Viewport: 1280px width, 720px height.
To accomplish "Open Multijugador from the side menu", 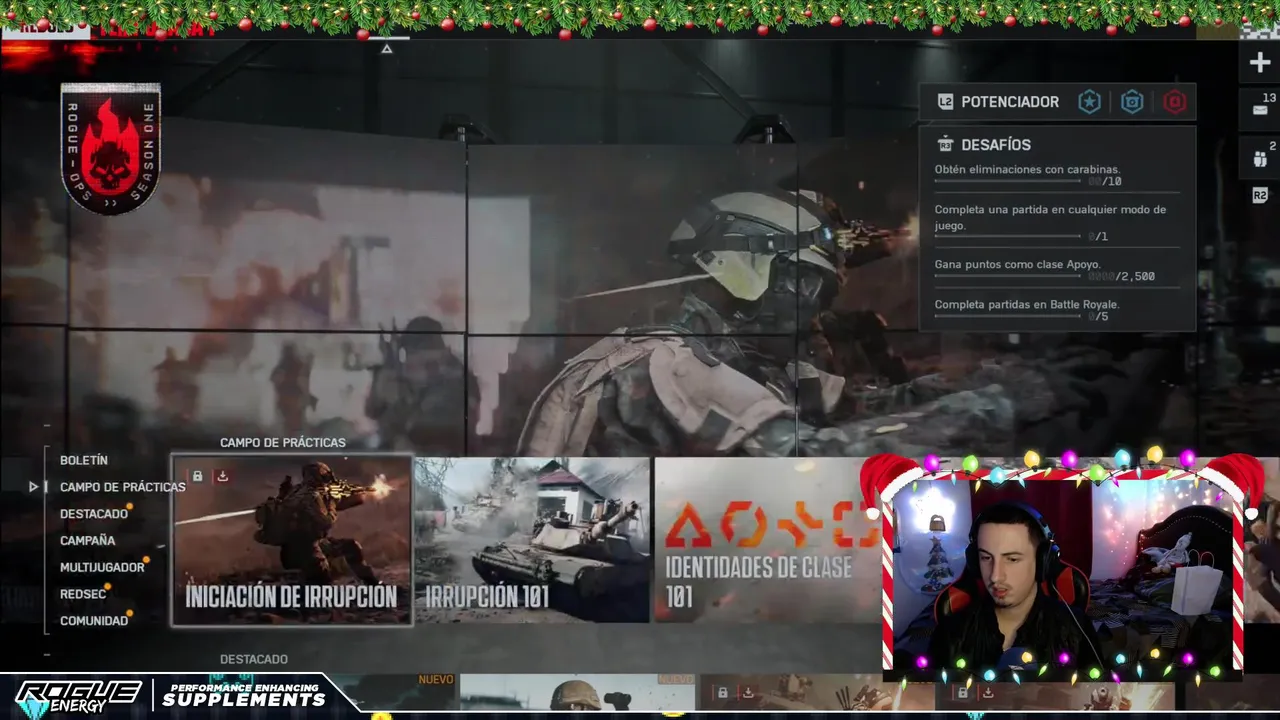I will (102, 567).
